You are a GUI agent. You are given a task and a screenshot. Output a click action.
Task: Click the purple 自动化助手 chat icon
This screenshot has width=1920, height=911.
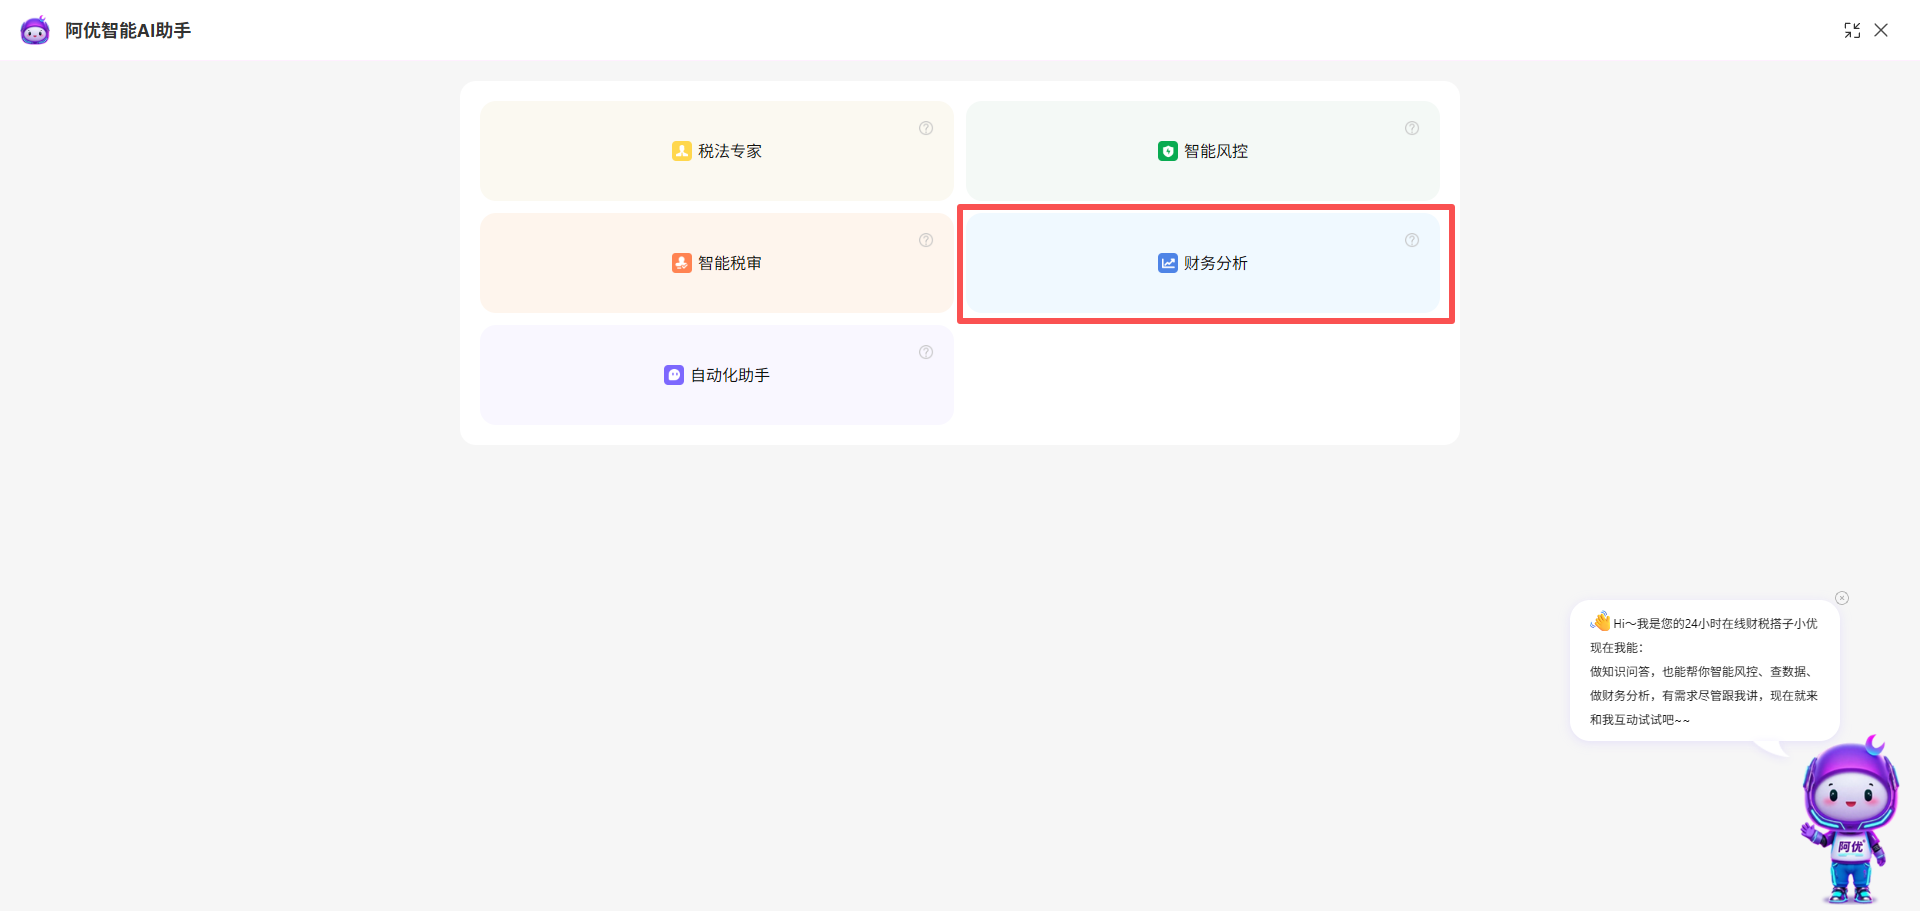(x=674, y=375)
